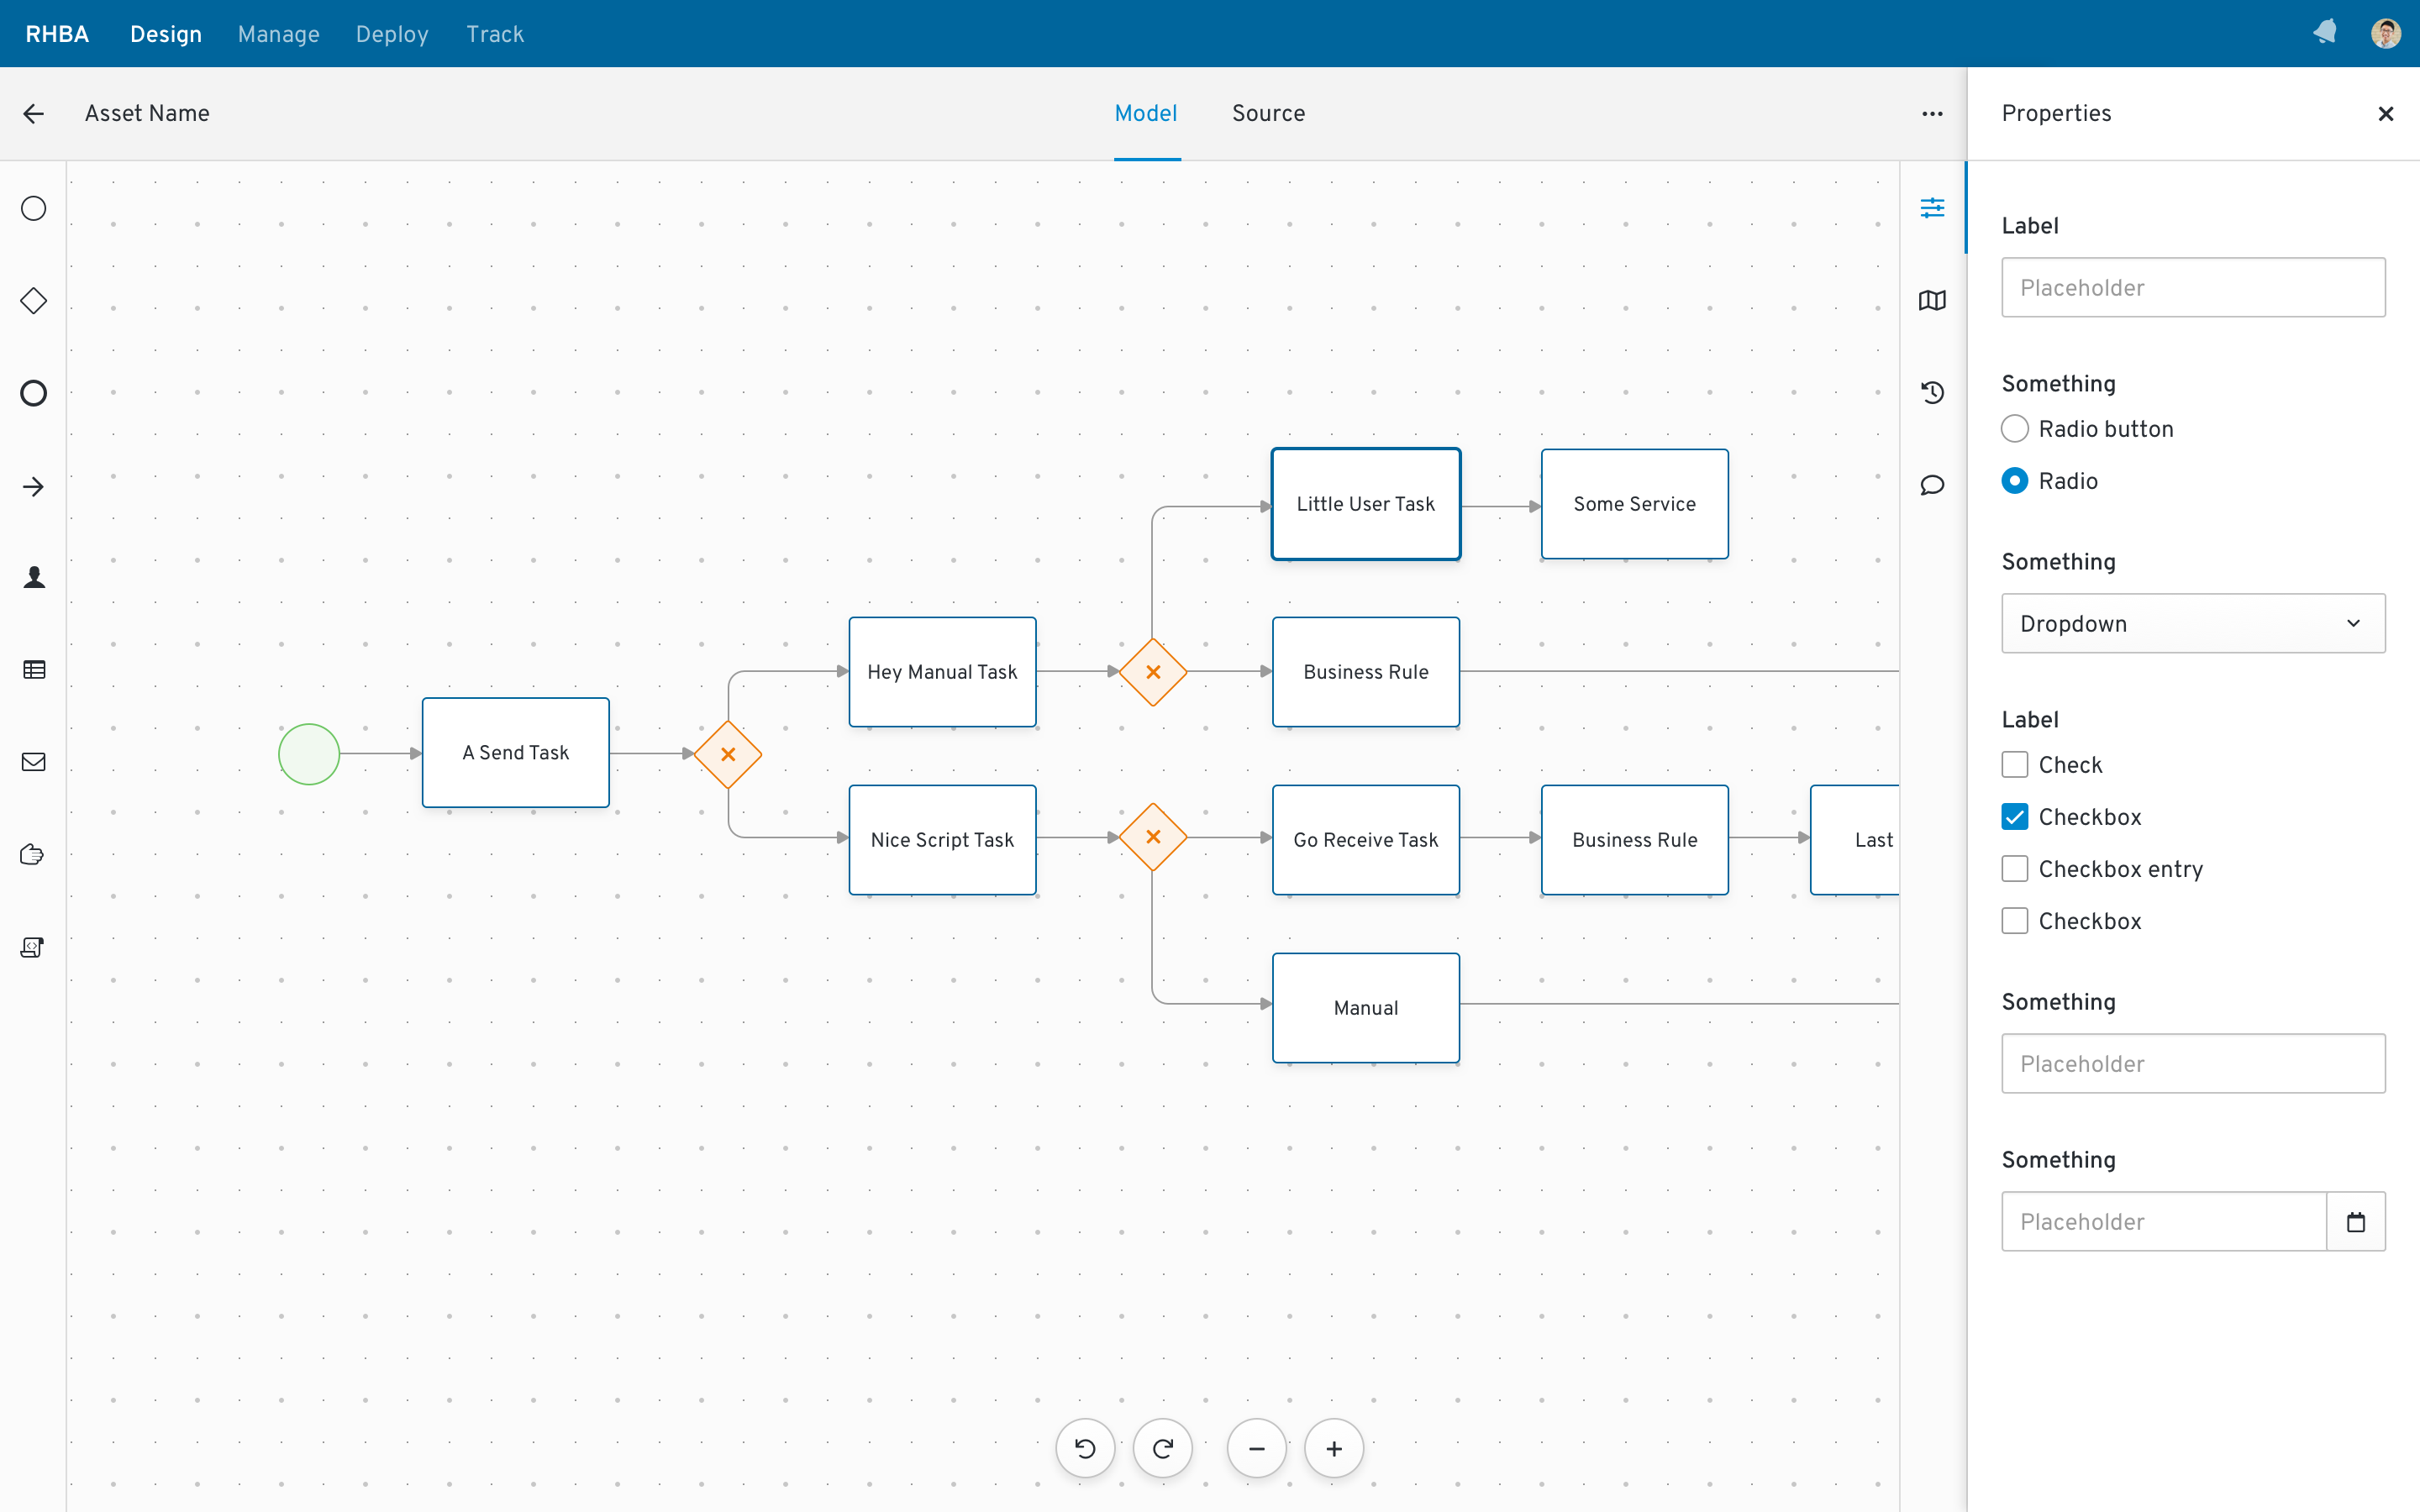This screenshot has height=1512, width=2420.
Task: Click undo button in canvas toolbar
Action: coord(1086,1449)
